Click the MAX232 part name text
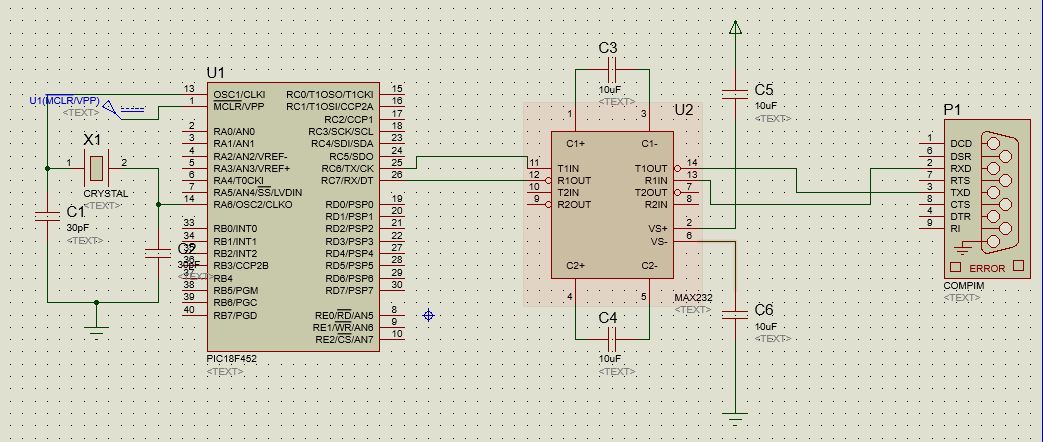The height and width of the screenshot is (442, 1043). coord(693,298)
